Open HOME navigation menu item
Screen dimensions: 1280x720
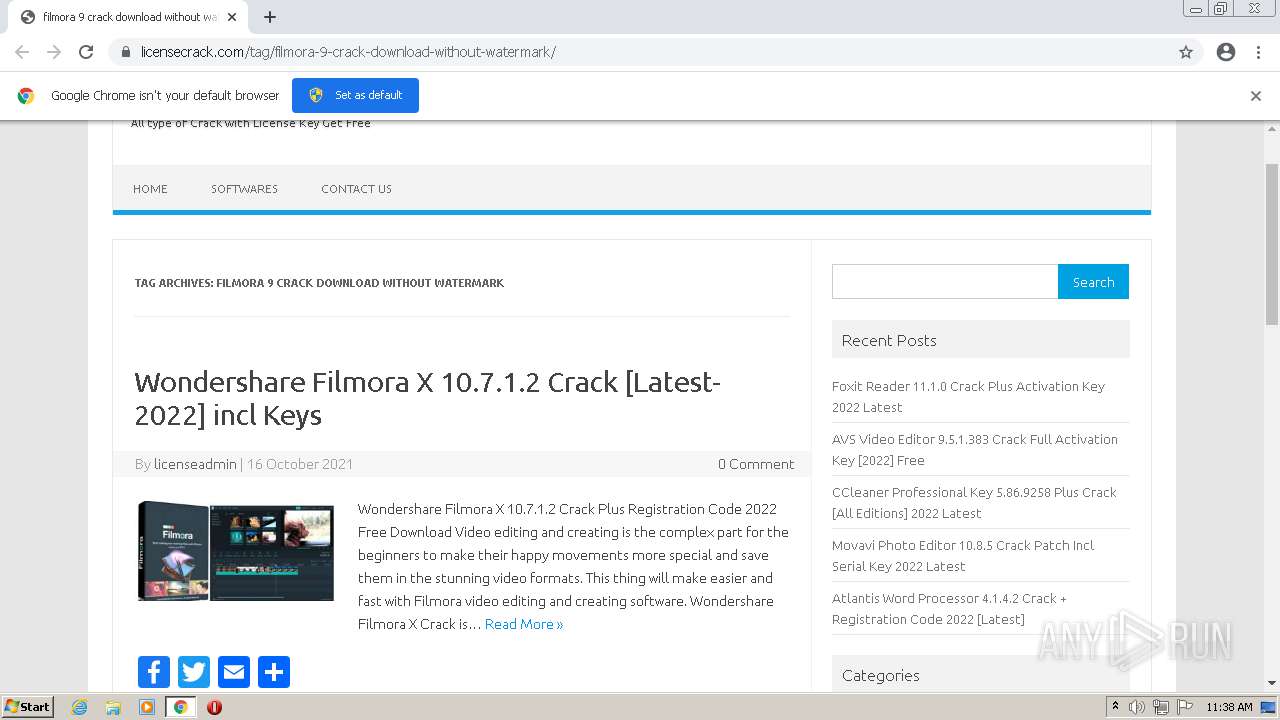click(150, 189)
